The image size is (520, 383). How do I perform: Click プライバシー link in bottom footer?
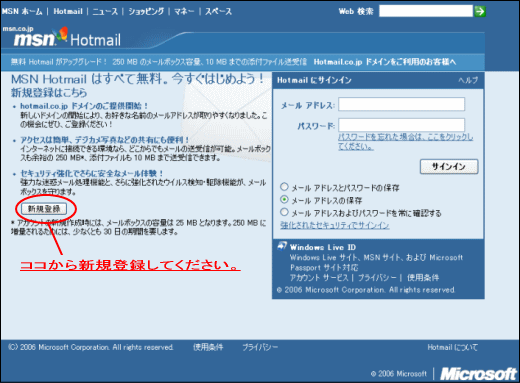click(x=260, y=347)
